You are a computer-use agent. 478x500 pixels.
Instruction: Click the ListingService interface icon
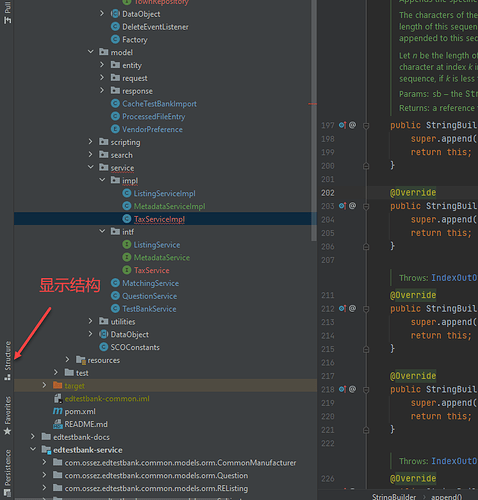point(127,245)
